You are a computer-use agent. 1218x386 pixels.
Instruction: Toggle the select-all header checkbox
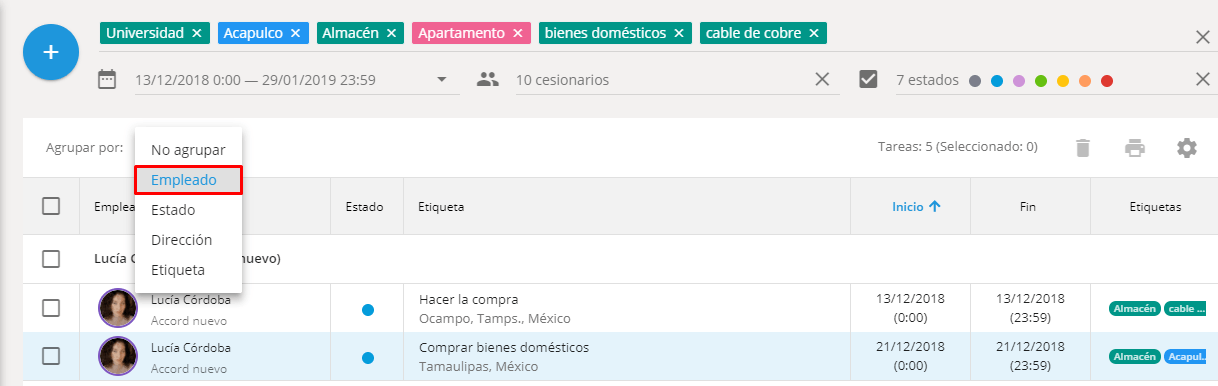pos(51,206)
